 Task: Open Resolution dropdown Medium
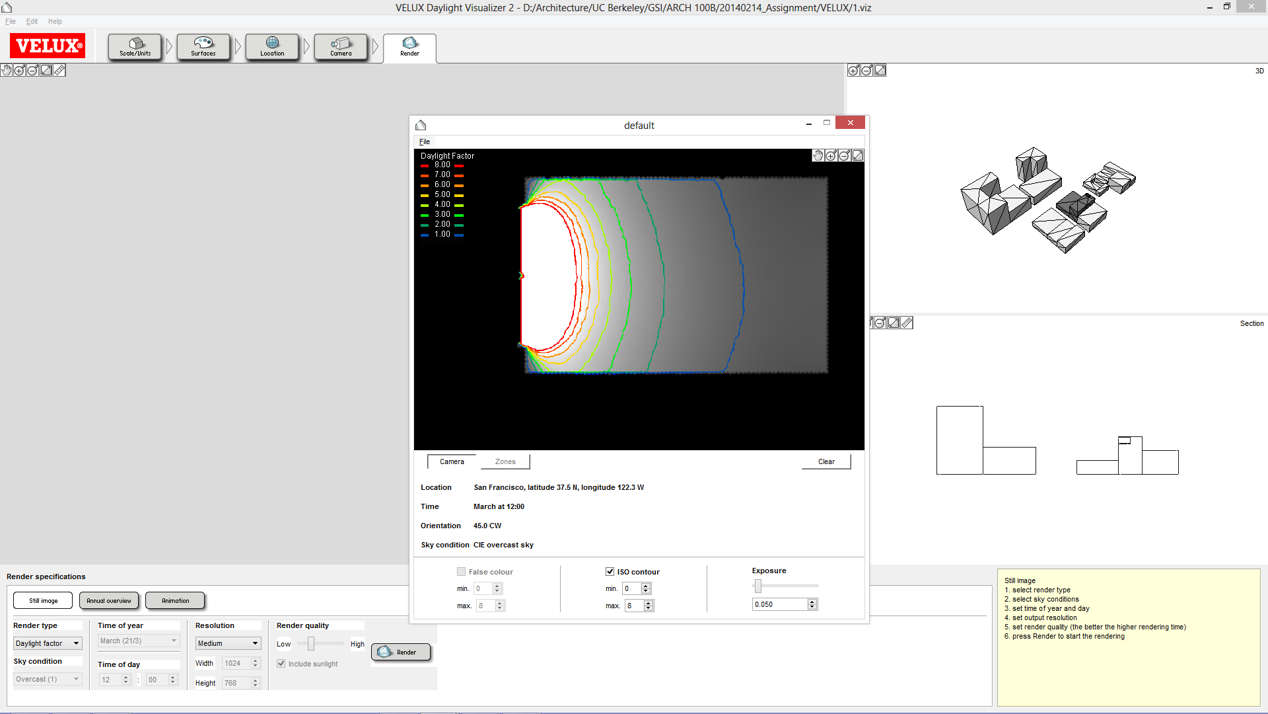coord(228,643)
